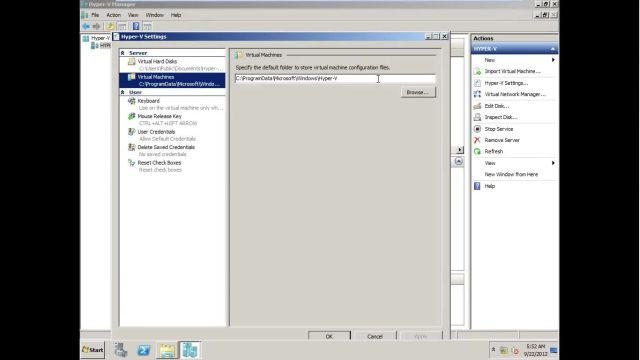
Task: Open the File menu
Action: (95, 15)
